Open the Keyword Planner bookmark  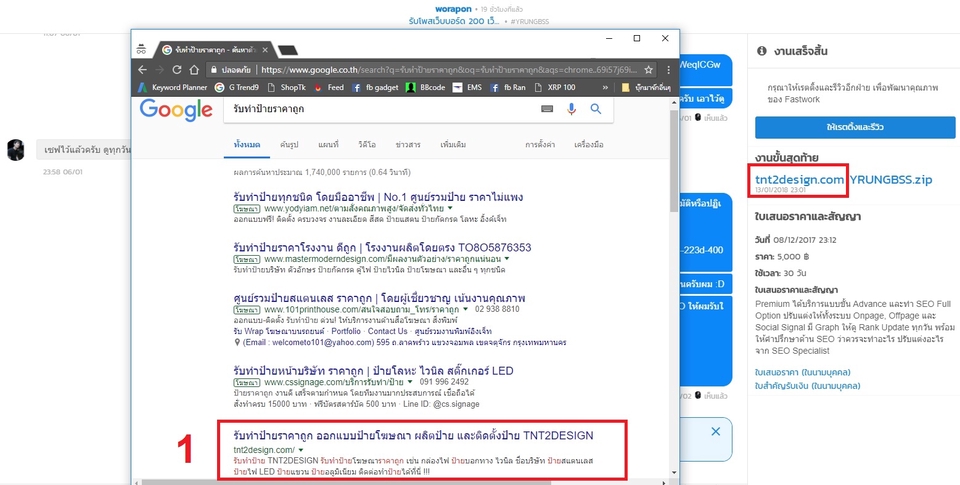173,88
